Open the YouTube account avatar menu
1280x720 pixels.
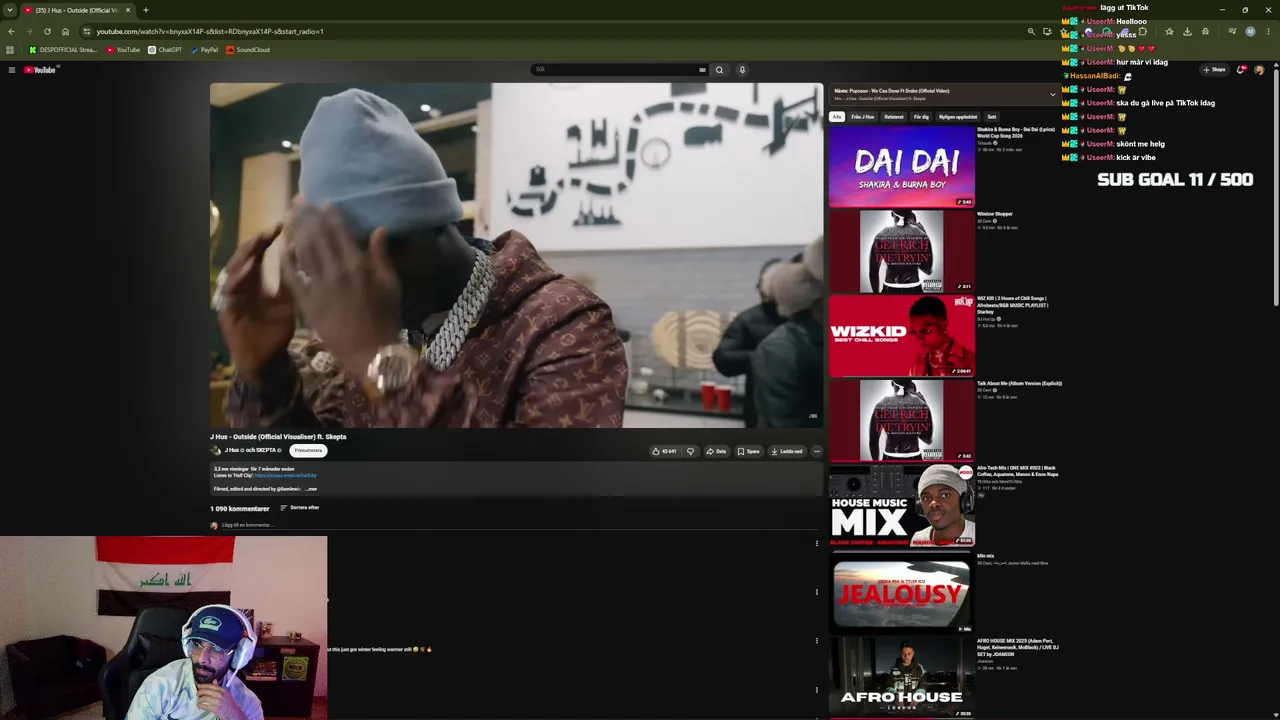pos(1259,70)
